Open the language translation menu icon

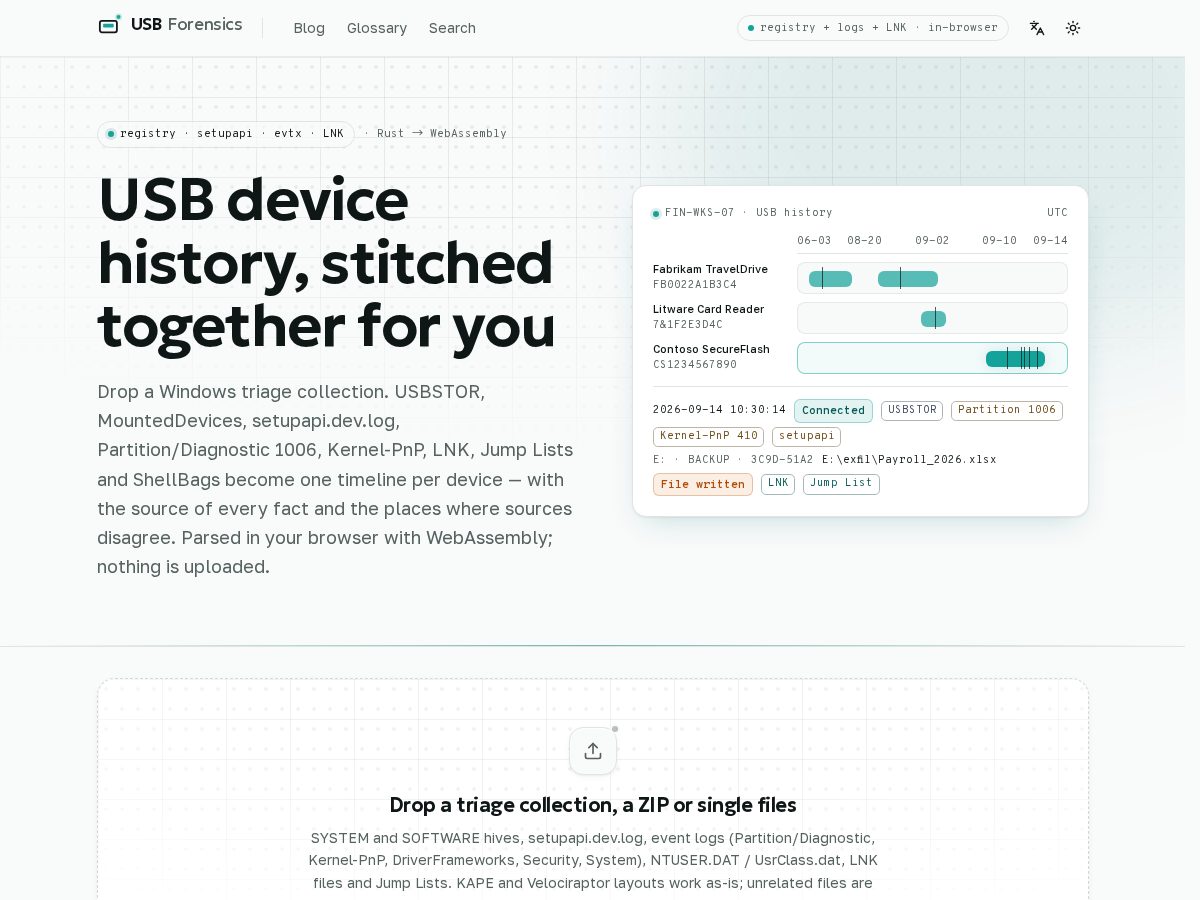click(1037, 28)
